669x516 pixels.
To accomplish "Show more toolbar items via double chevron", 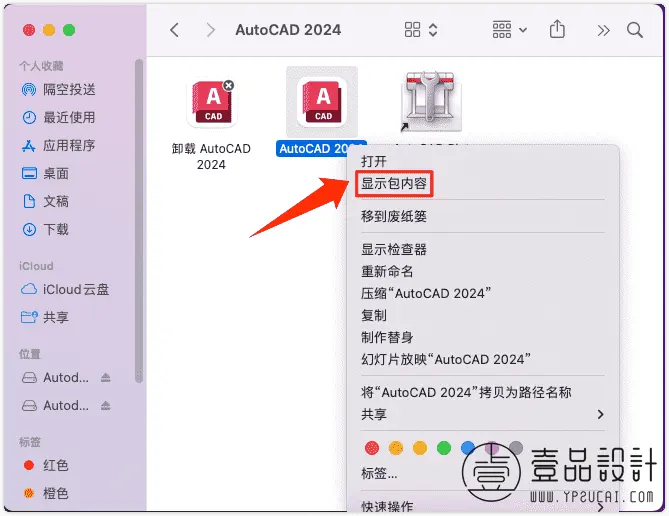I will click(x=603, y=30).
